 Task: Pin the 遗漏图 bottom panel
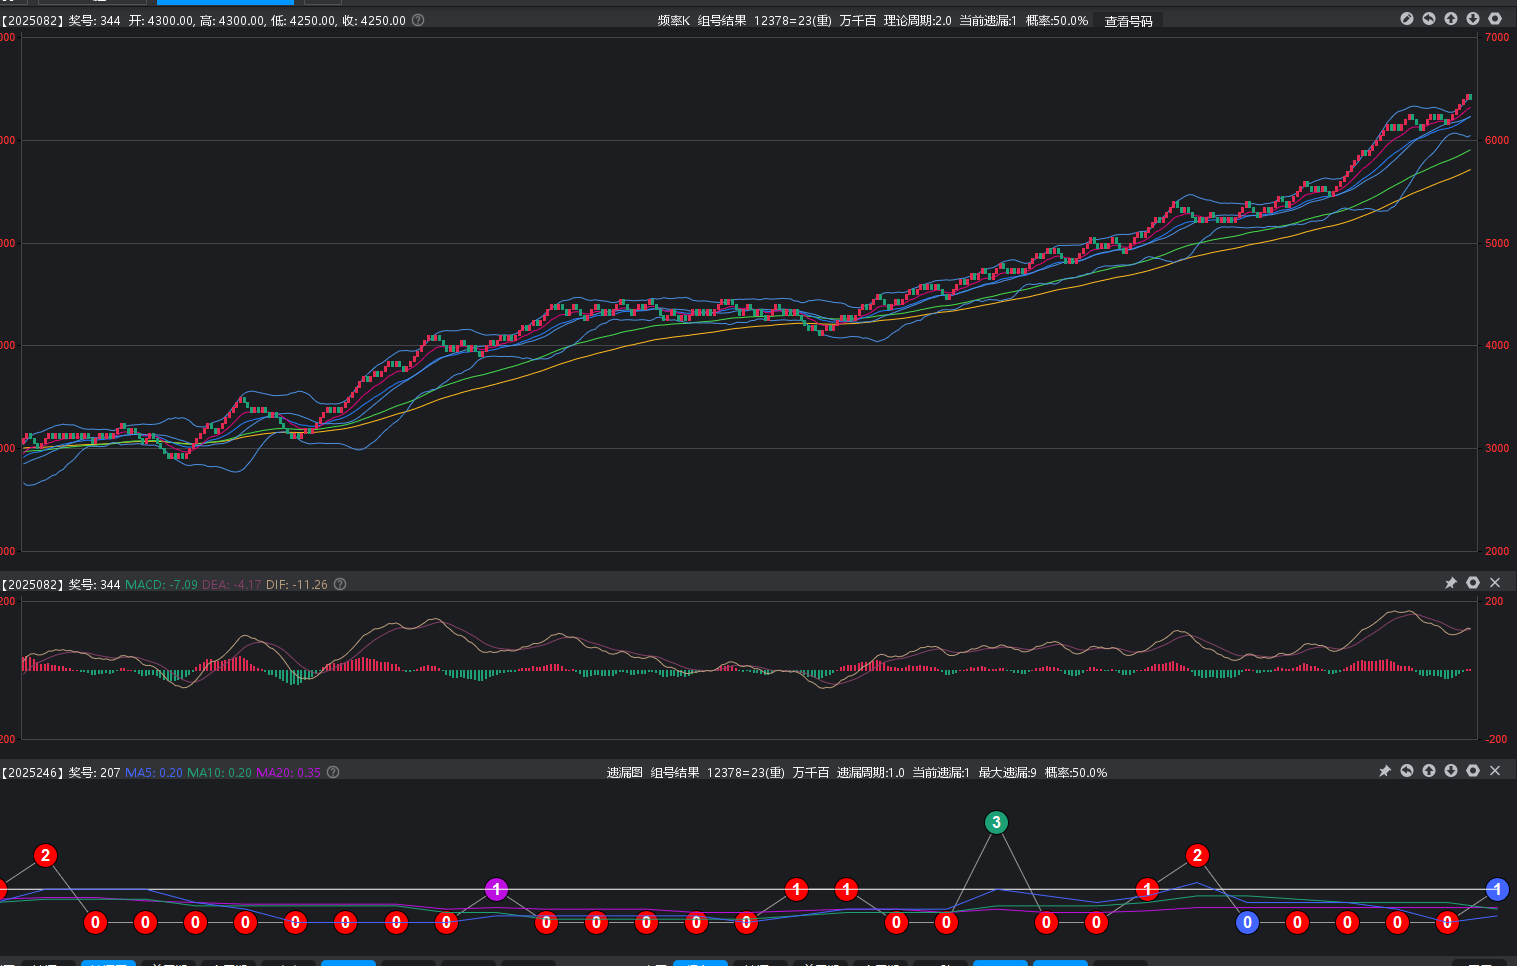pos(1385,771)
